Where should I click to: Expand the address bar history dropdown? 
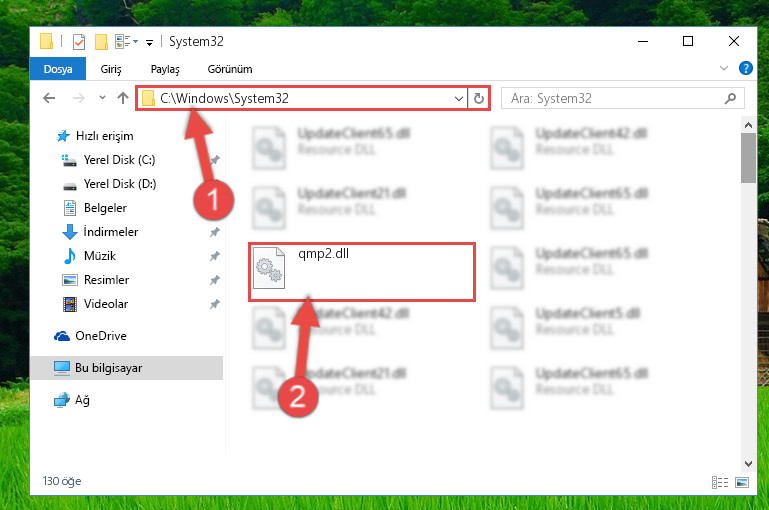pyautogui.click(x=459, y=99)
